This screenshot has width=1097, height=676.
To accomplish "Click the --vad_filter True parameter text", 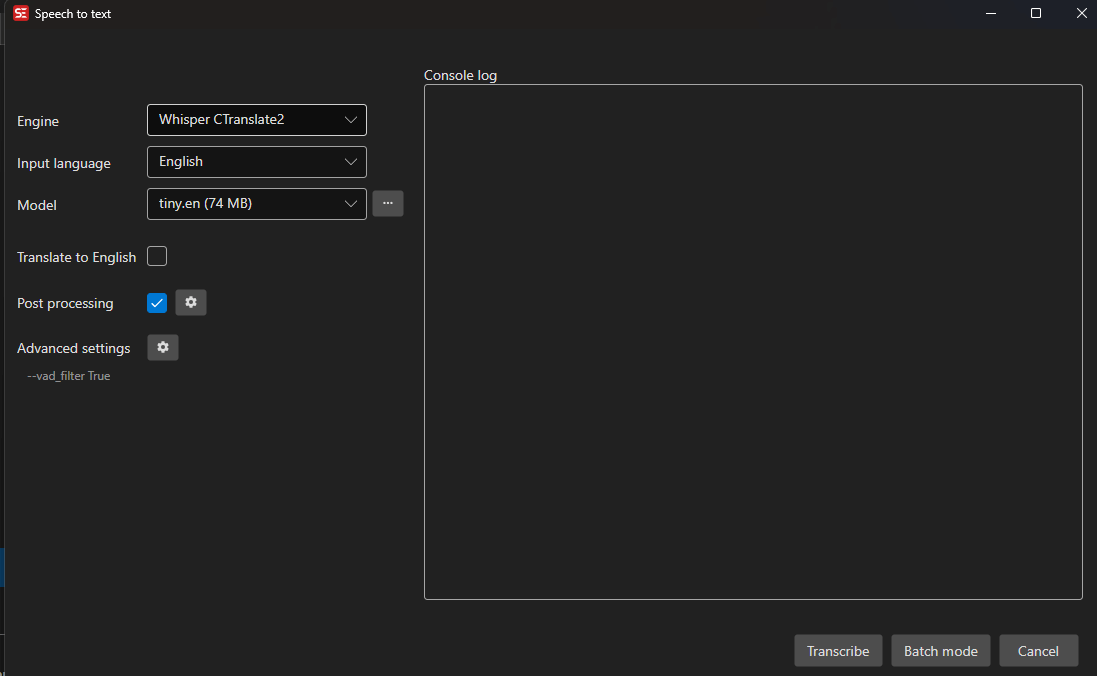I will 69,377.
